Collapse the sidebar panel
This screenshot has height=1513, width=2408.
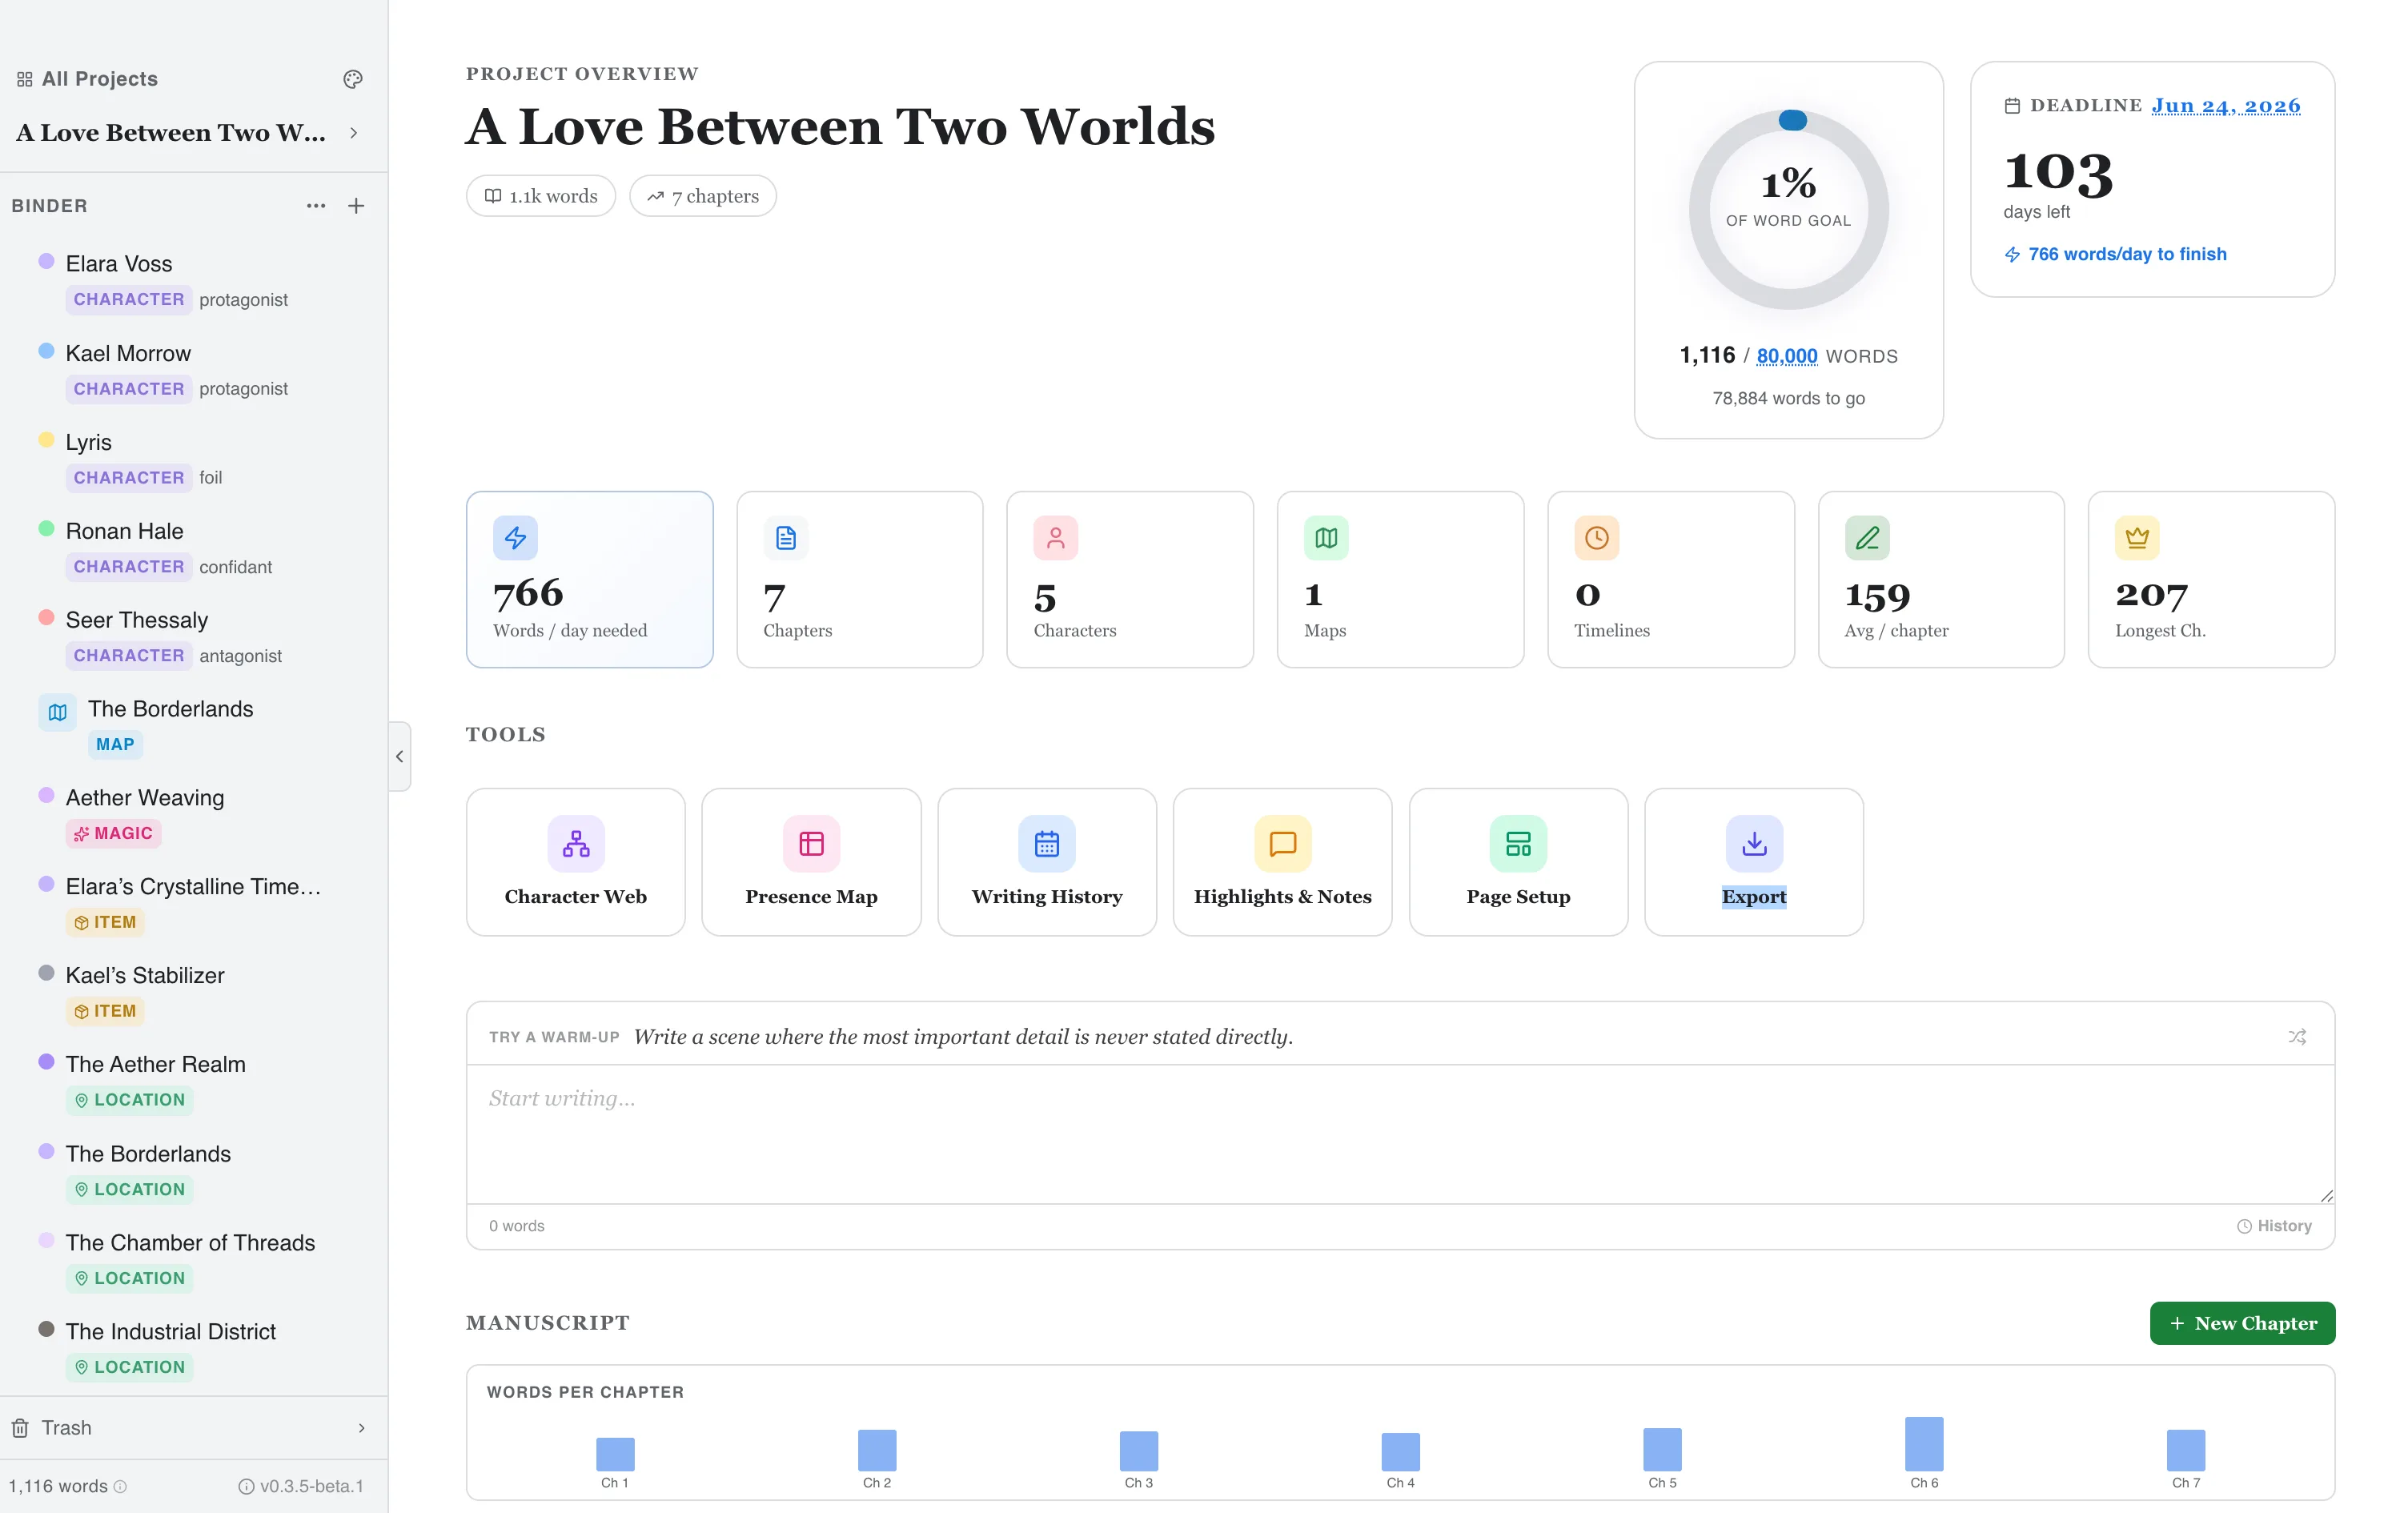point(399,757)
